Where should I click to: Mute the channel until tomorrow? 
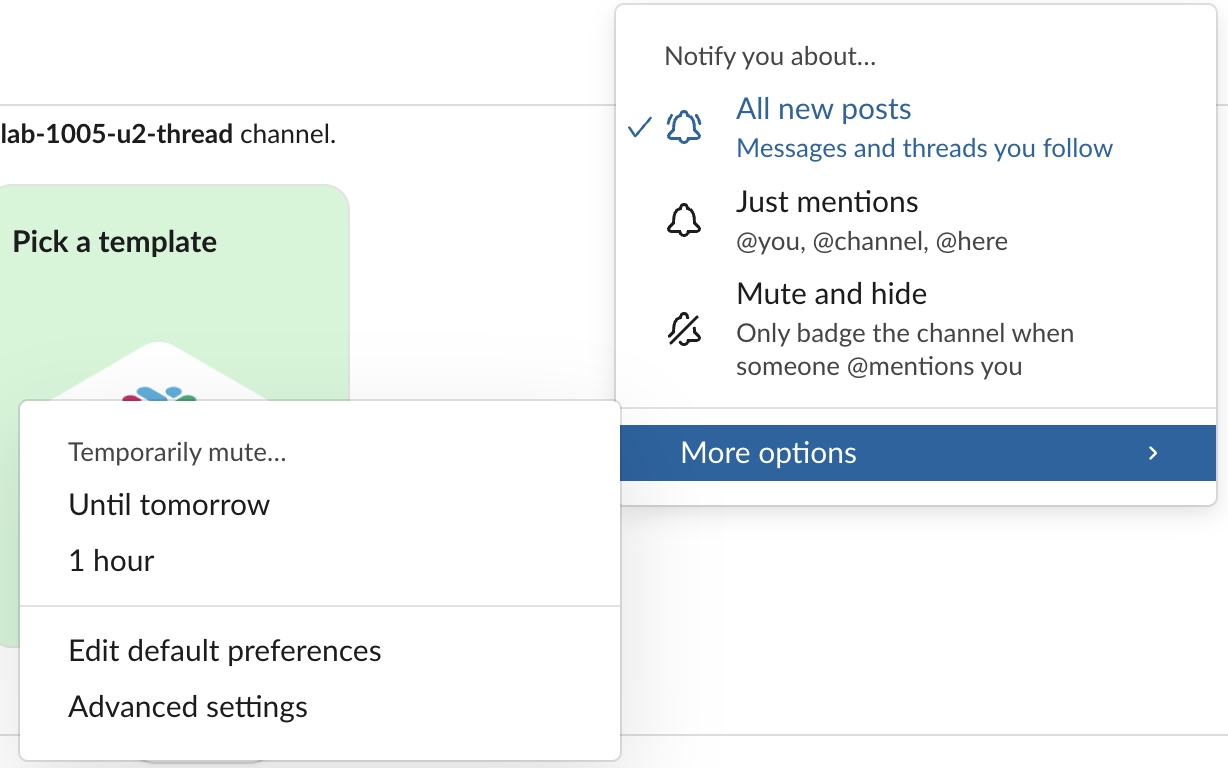click(x=320, y=505)
